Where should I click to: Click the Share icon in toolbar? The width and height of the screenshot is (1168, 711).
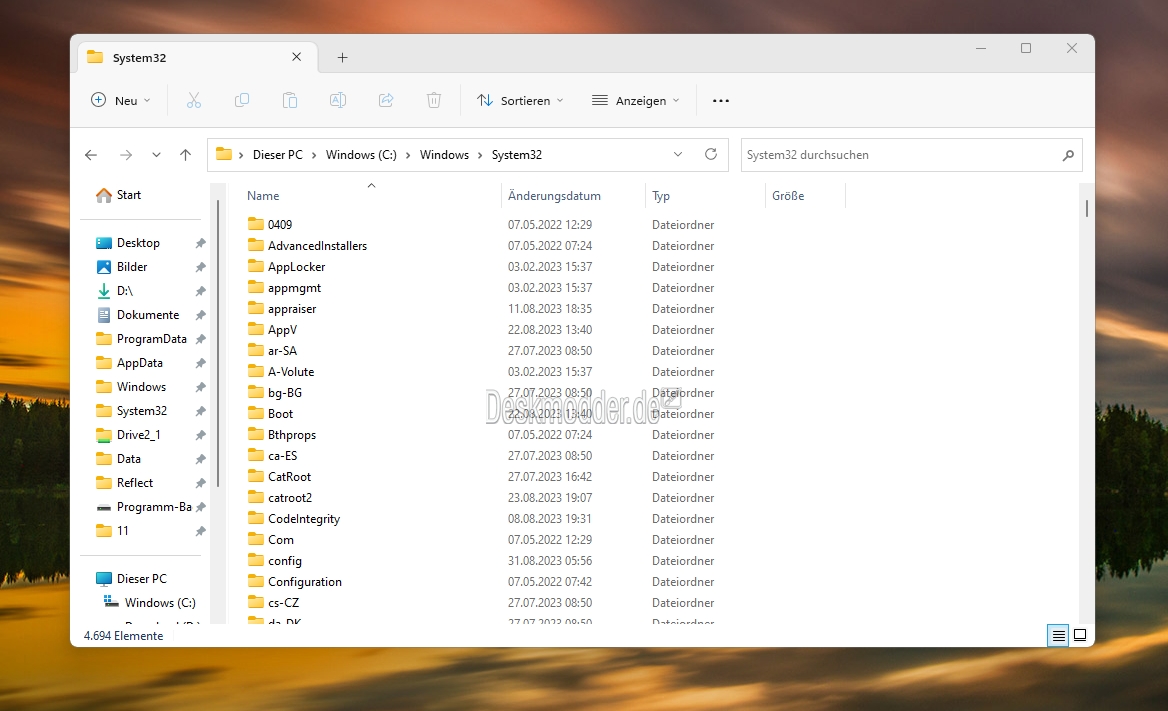tap(386, 100)
